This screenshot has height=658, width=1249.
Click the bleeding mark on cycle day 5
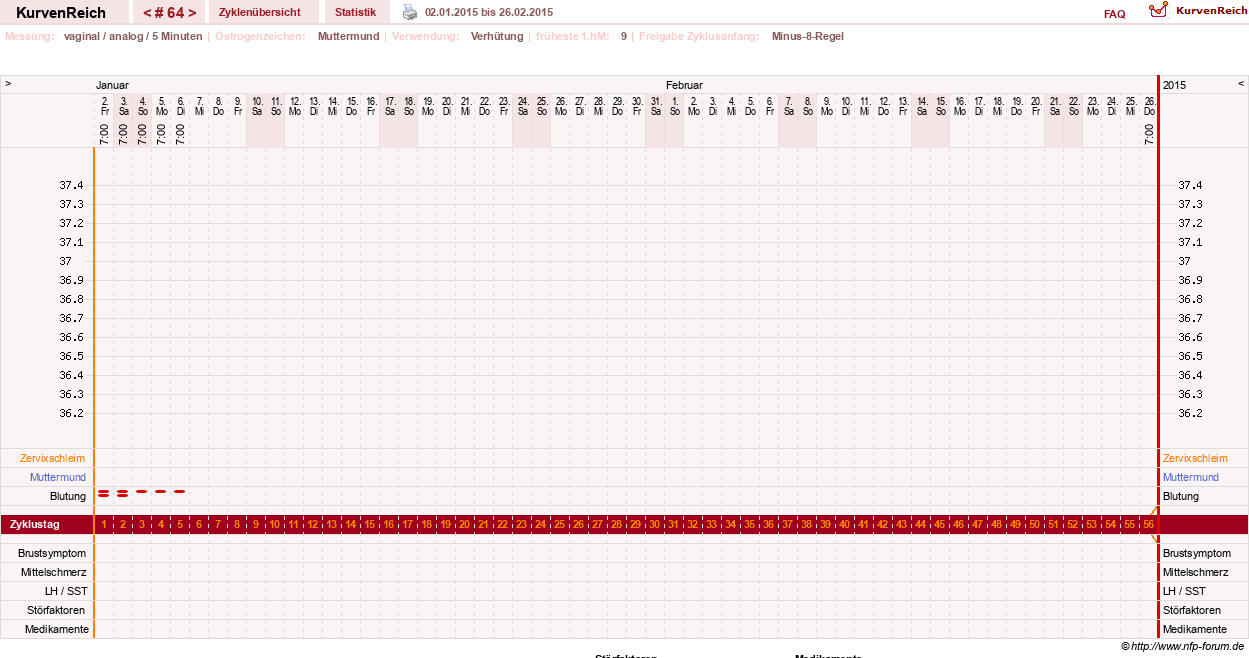click(179, 492)
